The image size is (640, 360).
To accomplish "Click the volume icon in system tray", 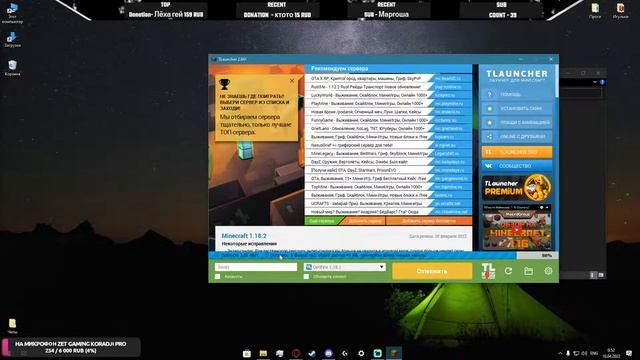I will pos(584,353).
